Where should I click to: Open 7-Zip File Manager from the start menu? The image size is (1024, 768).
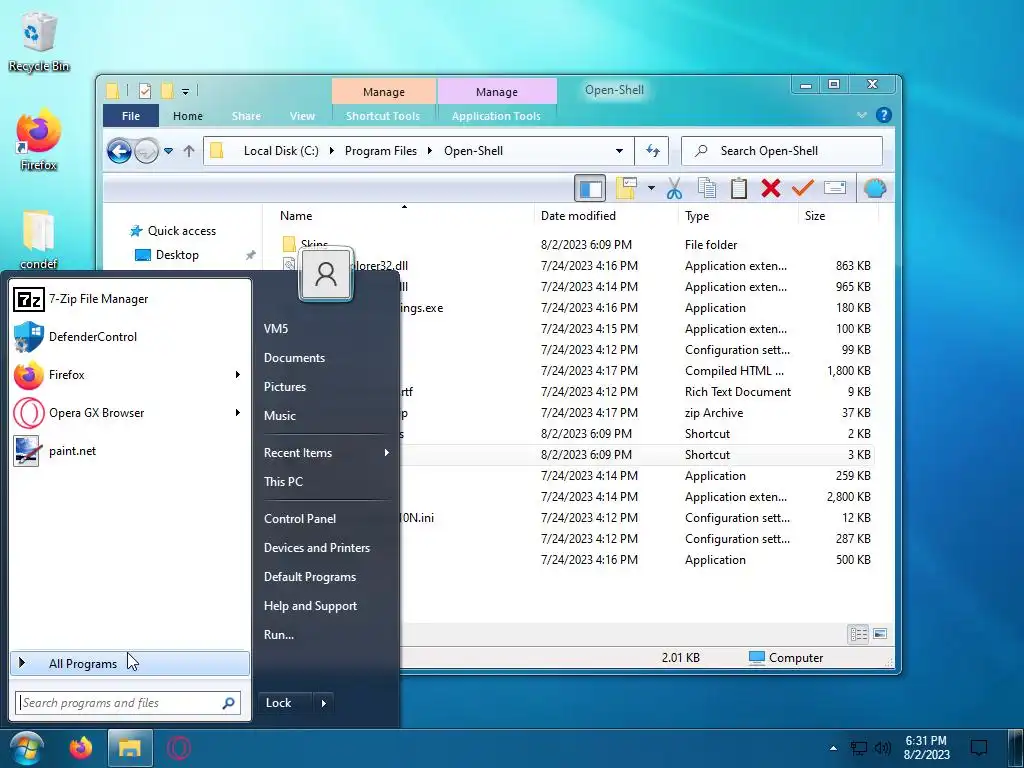click(x=130, y=299)
